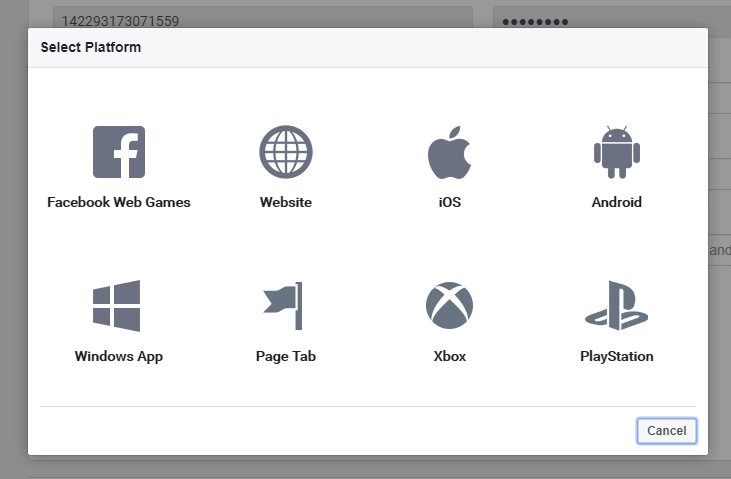Choose the PlayStation text label

(616, 356)
